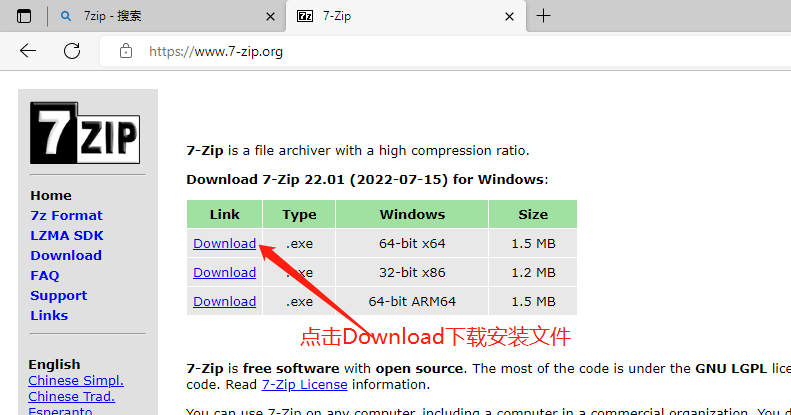Open the Home sidebar link

51,196
